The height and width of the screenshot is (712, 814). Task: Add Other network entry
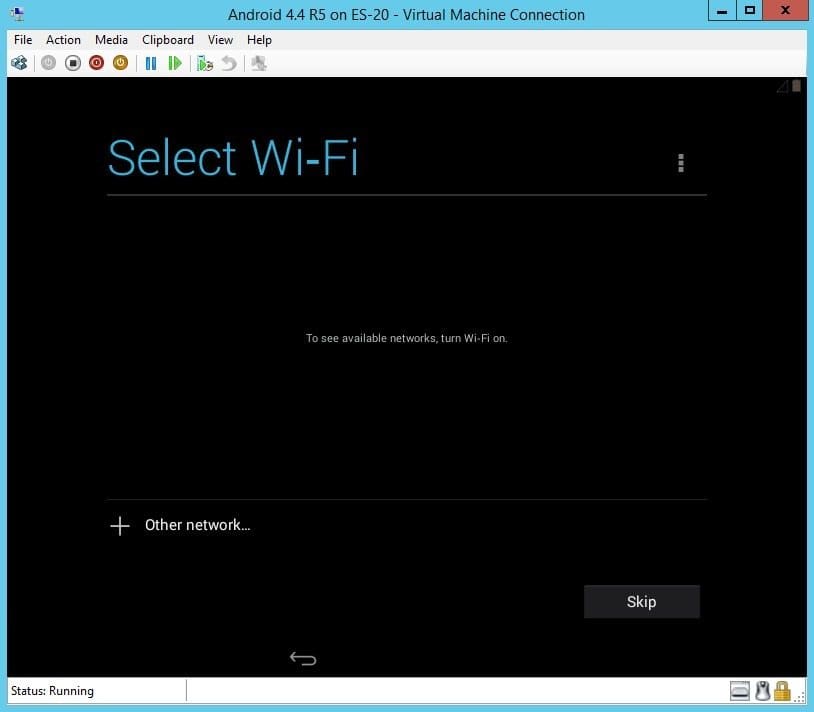click(407, 525)
